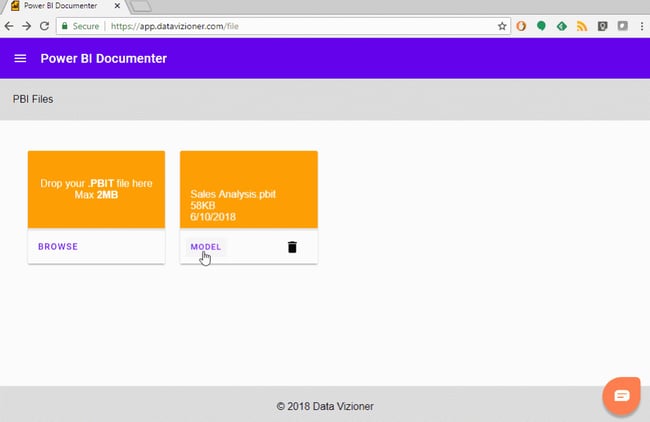The height and width of the screenshot is (422, 650).
Task: Click the 58KB file size text
Action: pos(203,205)
